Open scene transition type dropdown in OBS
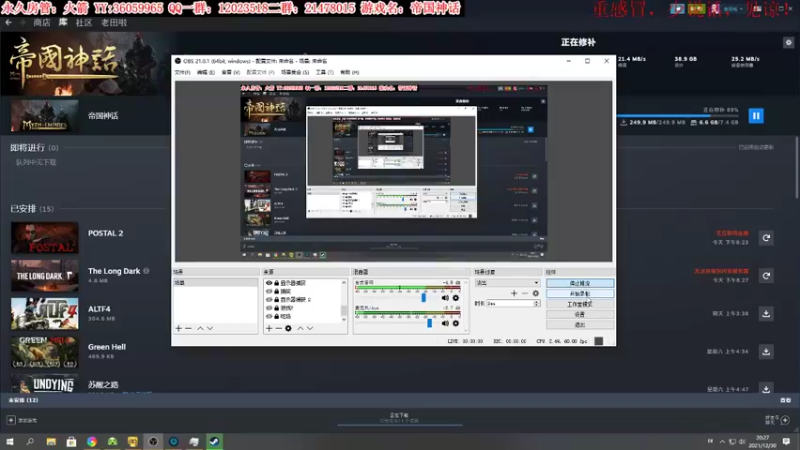The width and height of the screenshot is (800, 450). [507, 283]
